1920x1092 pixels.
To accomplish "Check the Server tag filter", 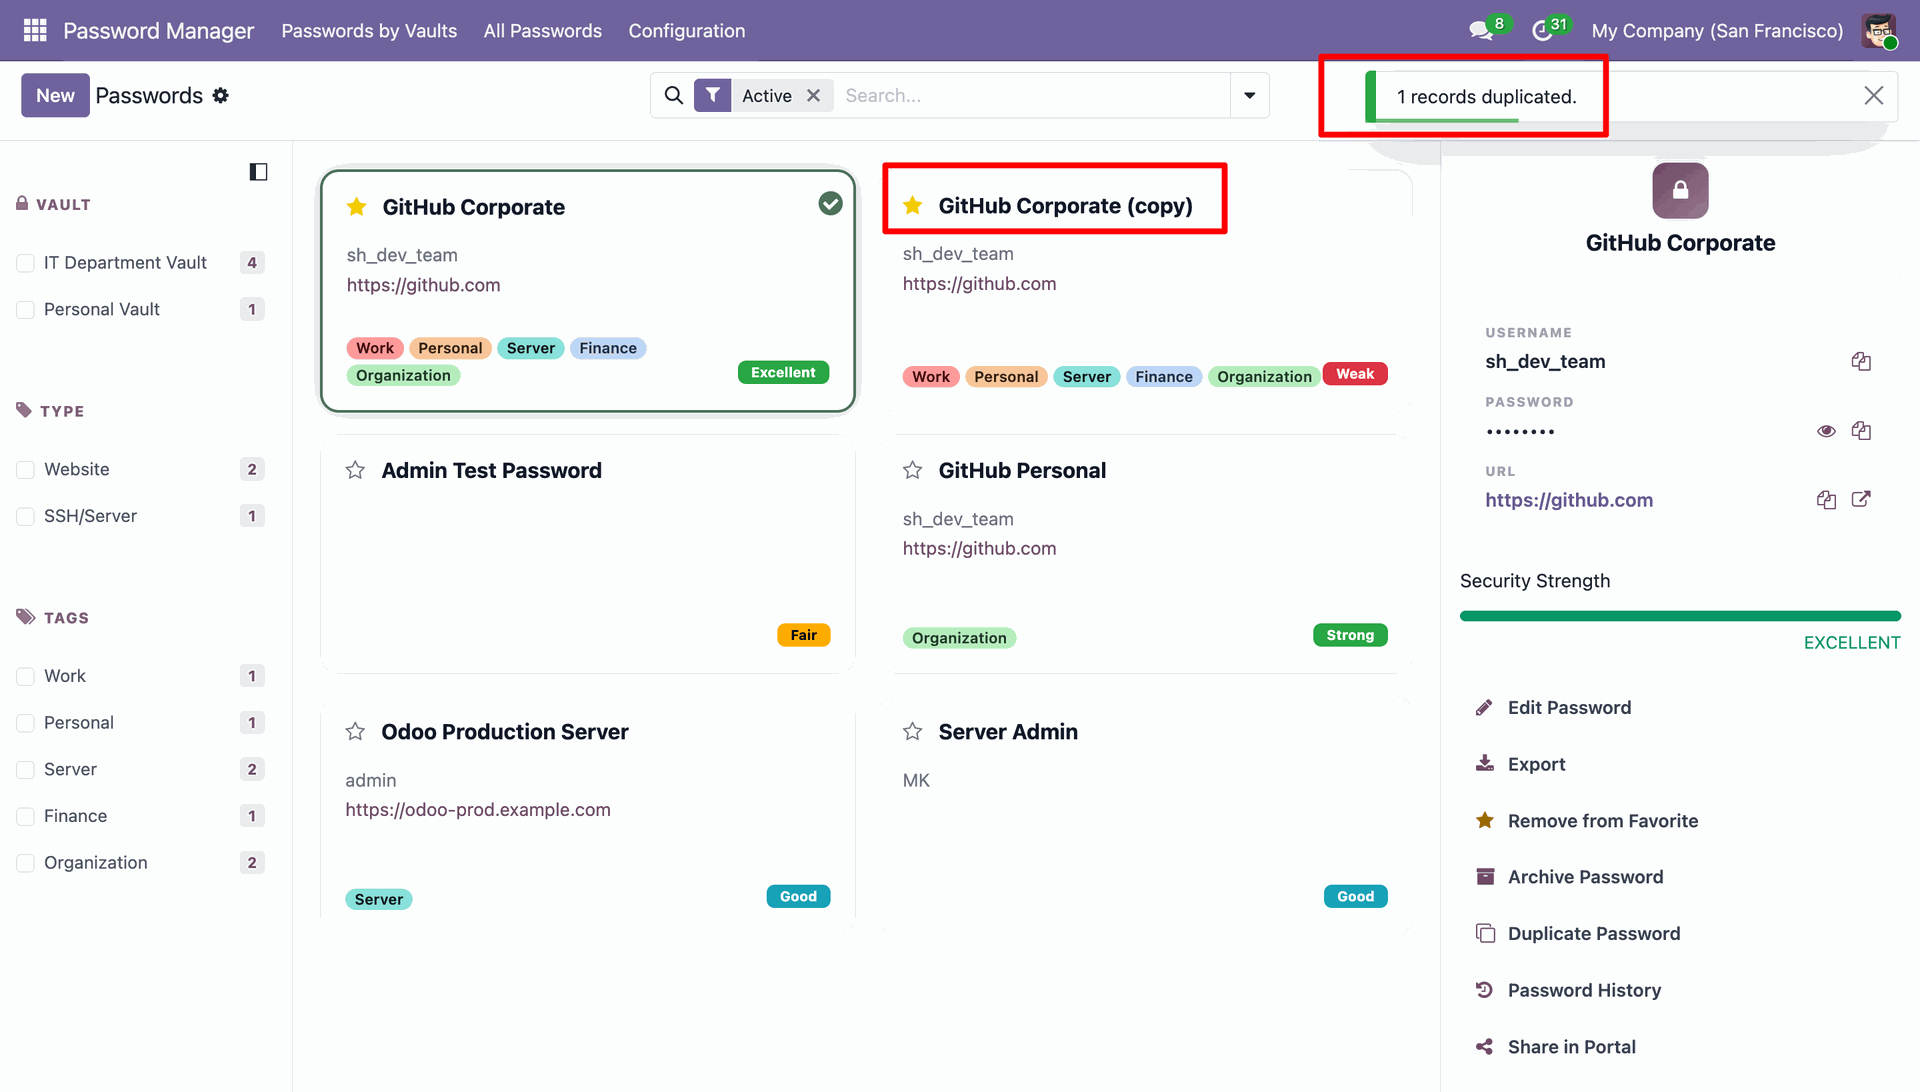I will (x=26, y=770).
